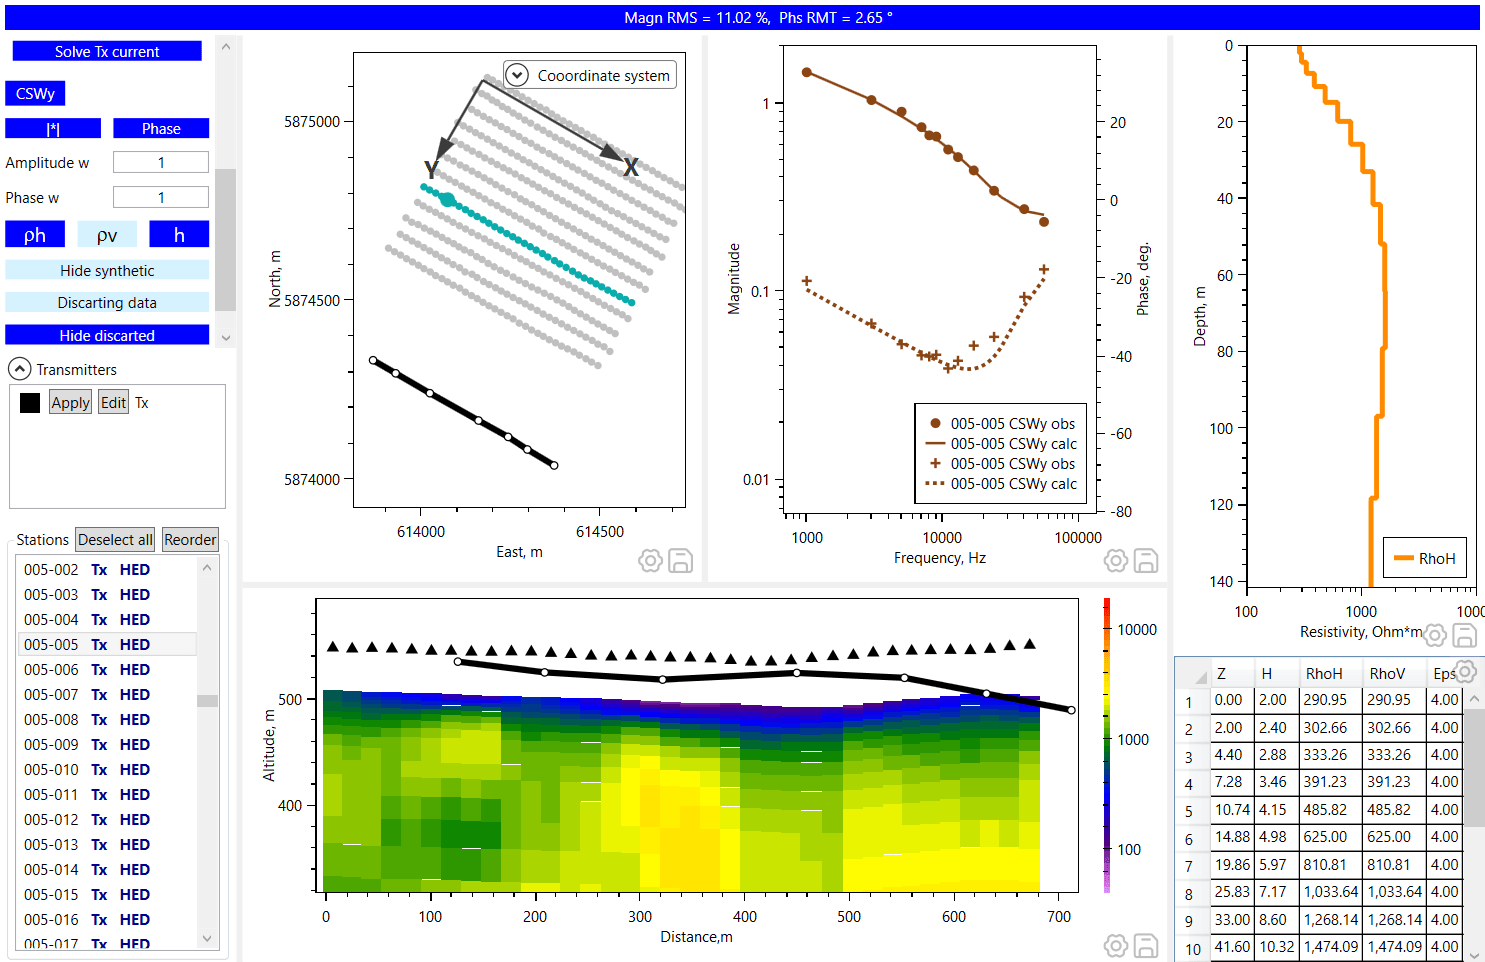Viewport: 1485px width, 962px height.
Task: Toggle the |*| magnitude button
Action: point(53,128)
